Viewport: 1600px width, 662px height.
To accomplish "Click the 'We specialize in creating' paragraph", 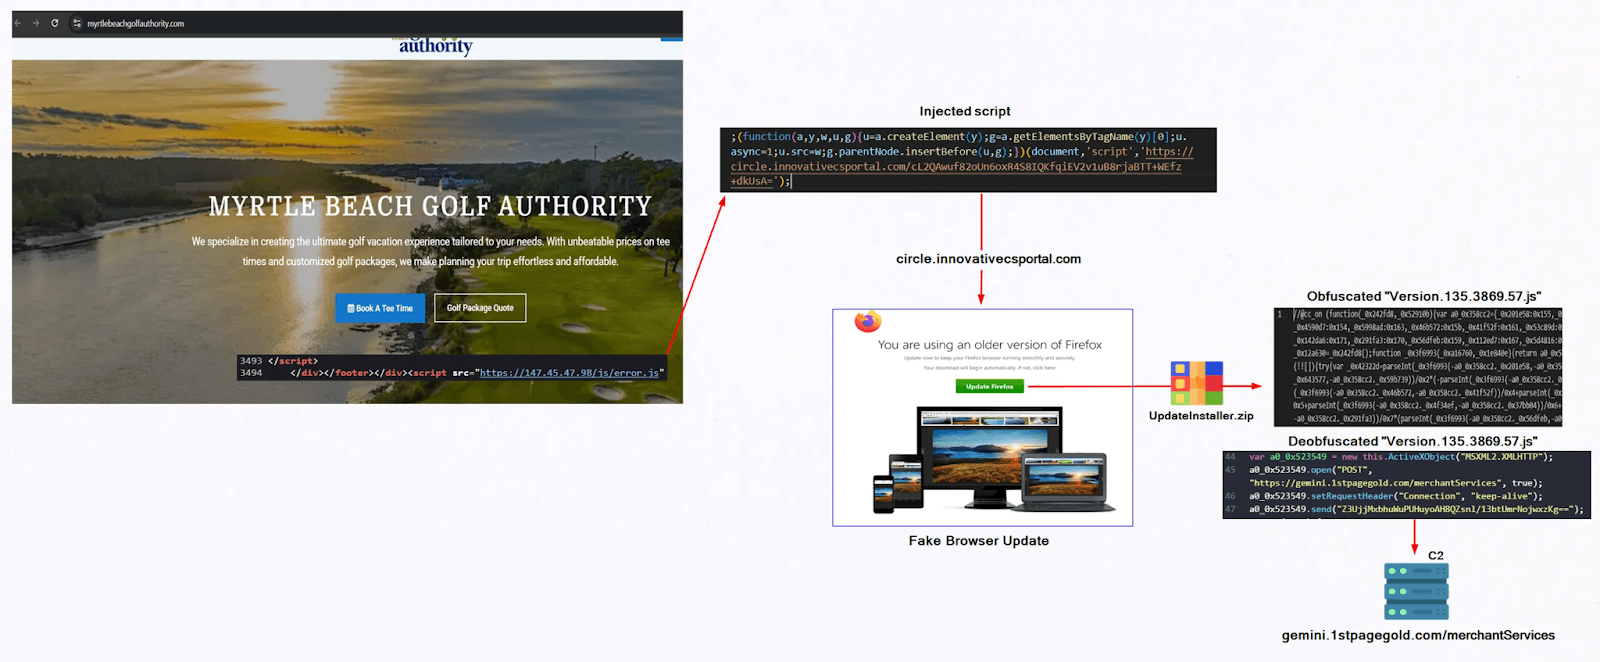I will pyautogui.click(x=430, y=251).
